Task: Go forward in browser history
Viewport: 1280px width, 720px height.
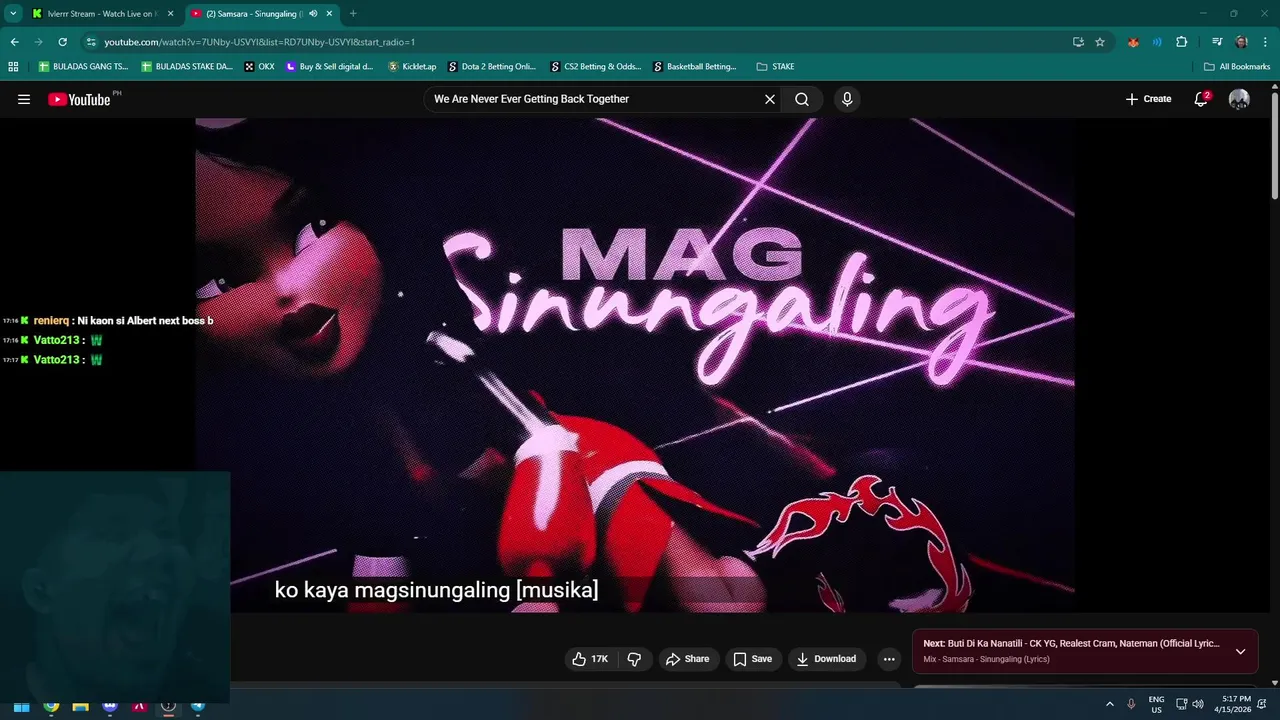Action: click(38, 42)
